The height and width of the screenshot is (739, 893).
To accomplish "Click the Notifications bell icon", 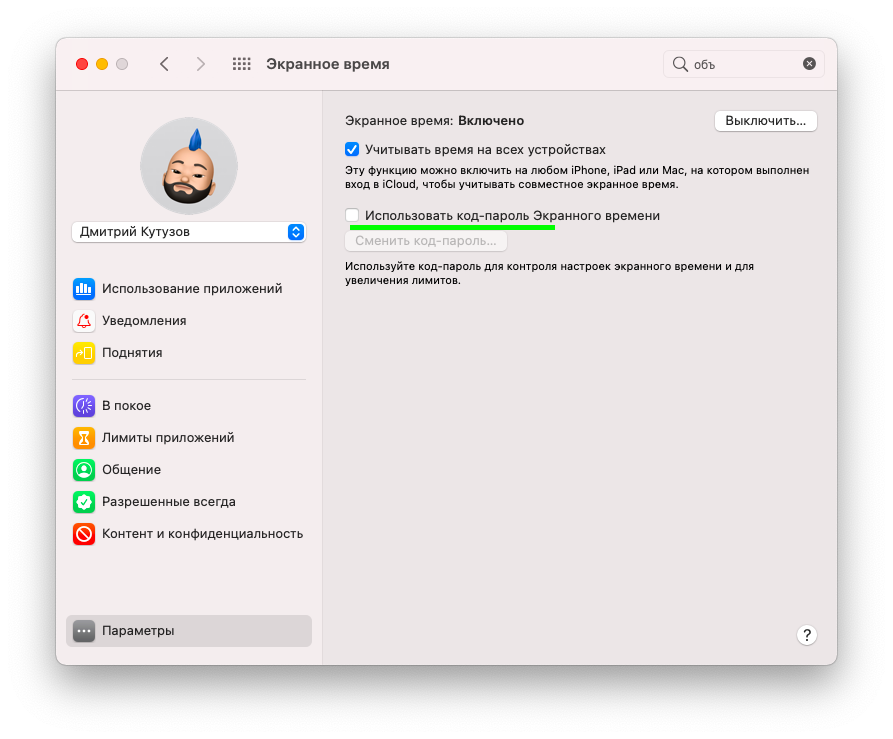I will [84, 321].
